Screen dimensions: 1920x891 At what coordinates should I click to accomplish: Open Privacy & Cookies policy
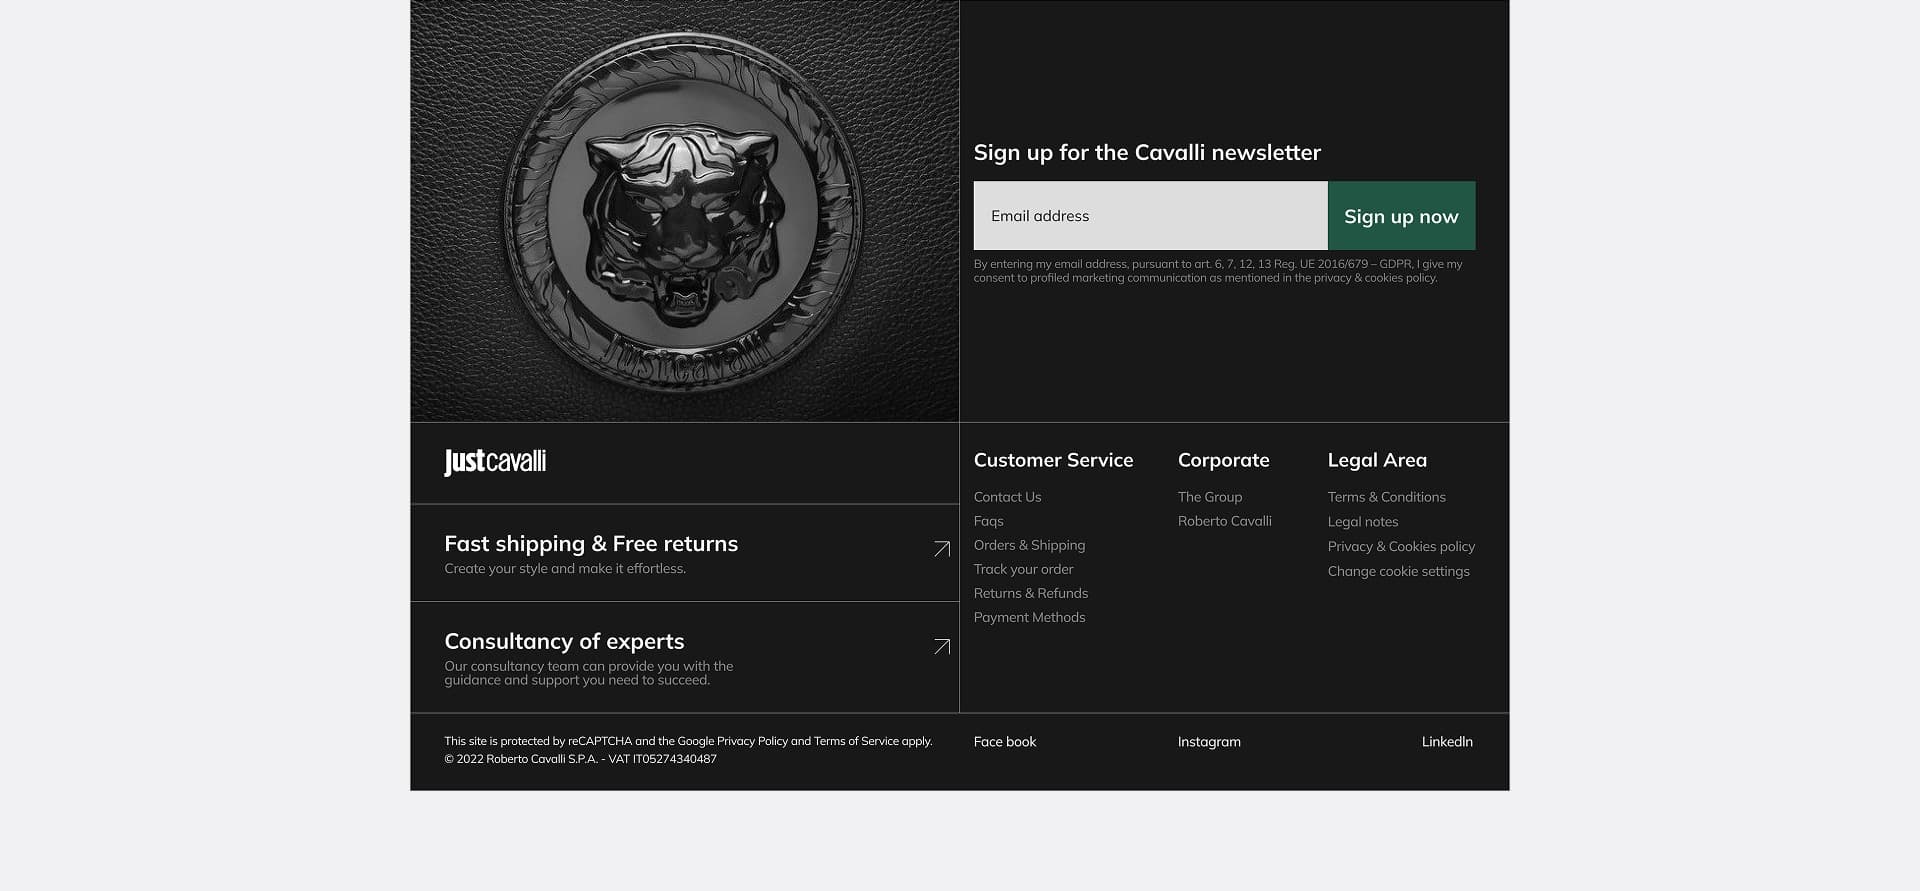click(1401, 546)
